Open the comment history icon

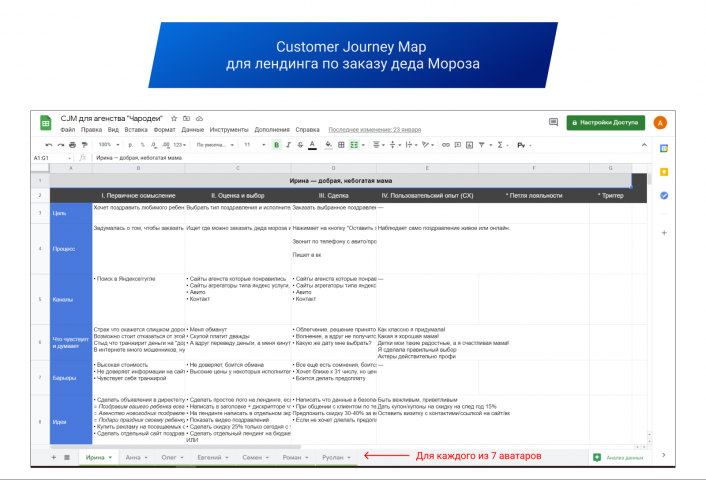point(553,122)
